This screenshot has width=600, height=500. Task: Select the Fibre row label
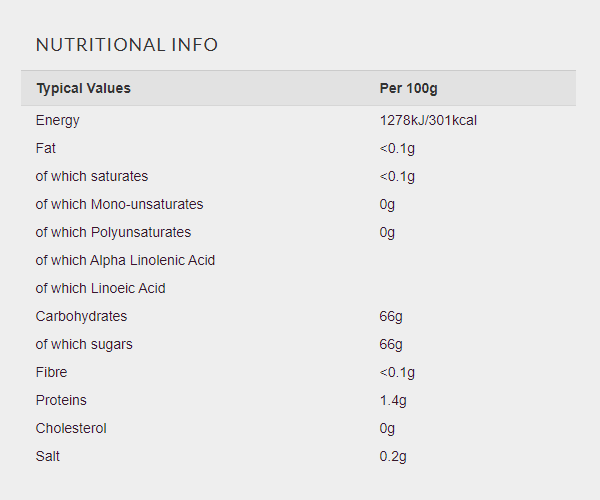click(x=51, y=372)
